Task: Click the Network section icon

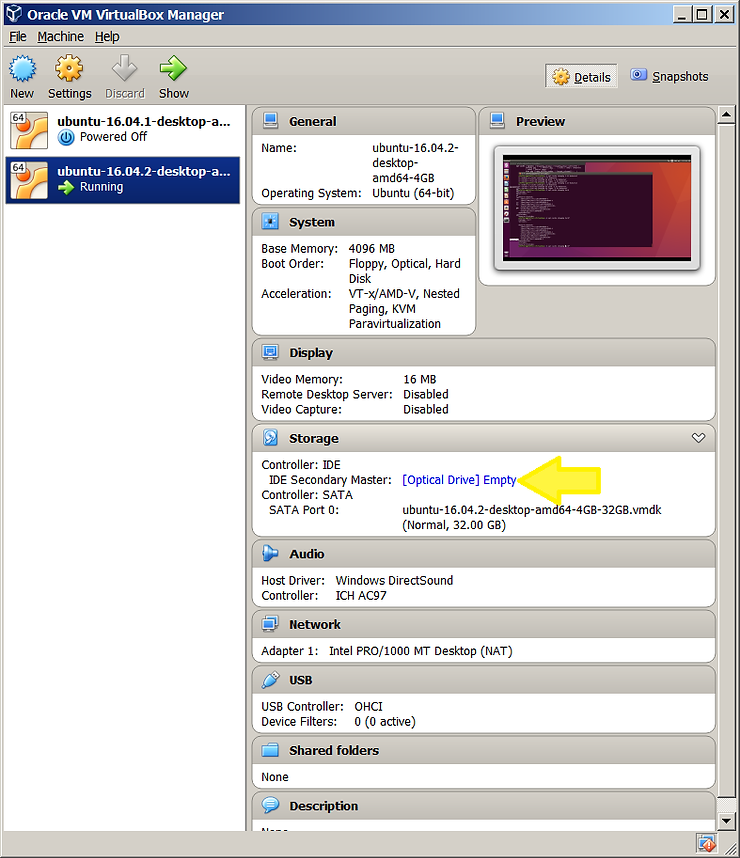Action: click(270, 624)
